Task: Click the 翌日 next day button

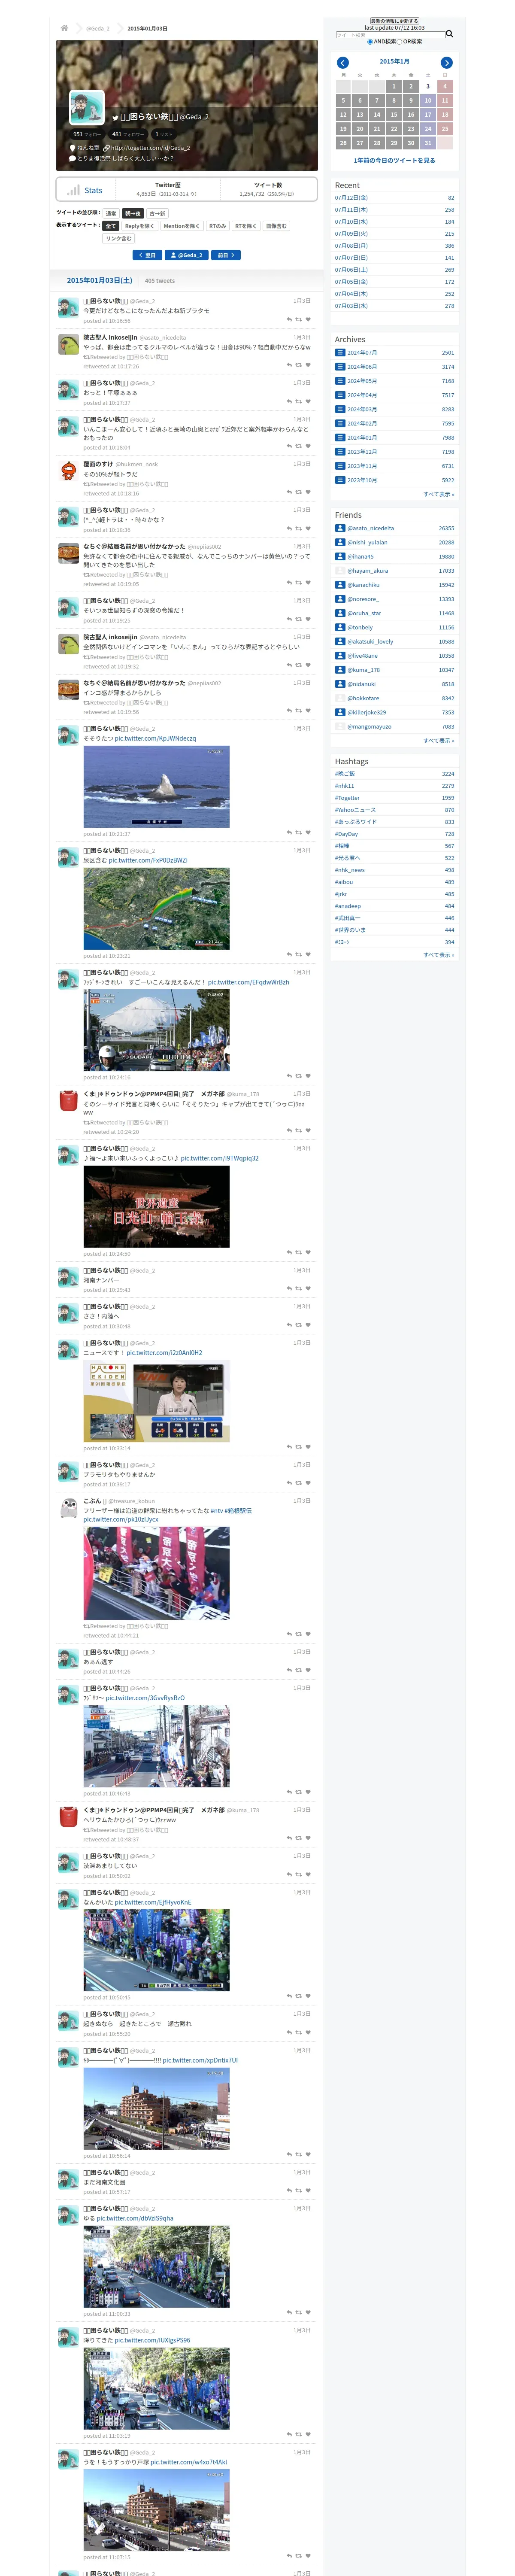Action: pos(147,255)
